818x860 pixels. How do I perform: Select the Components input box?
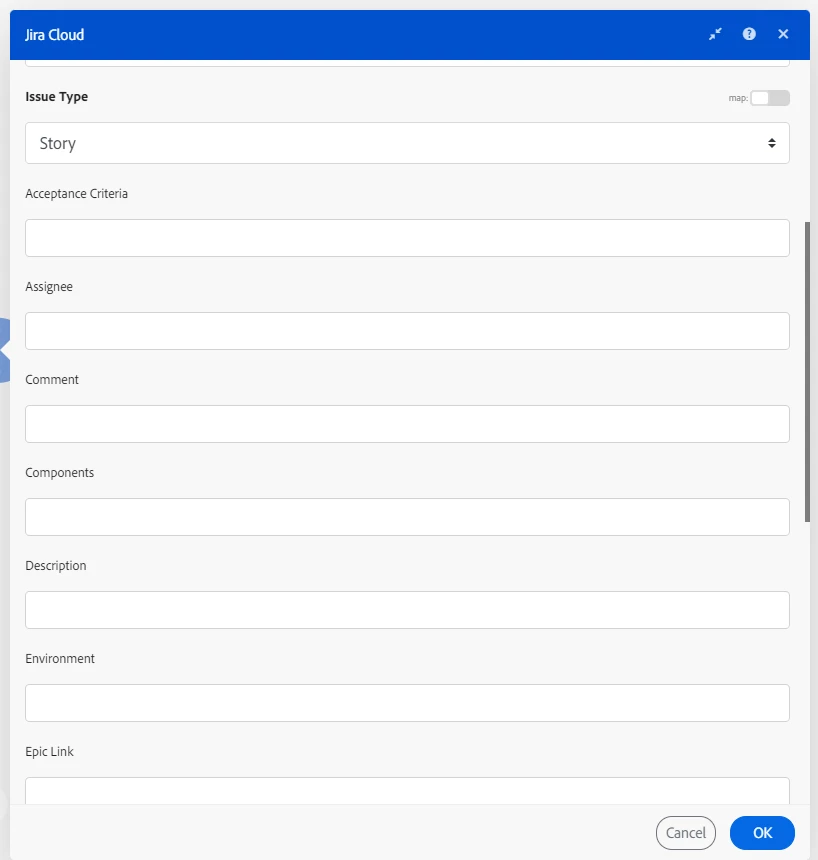[407, 517]
